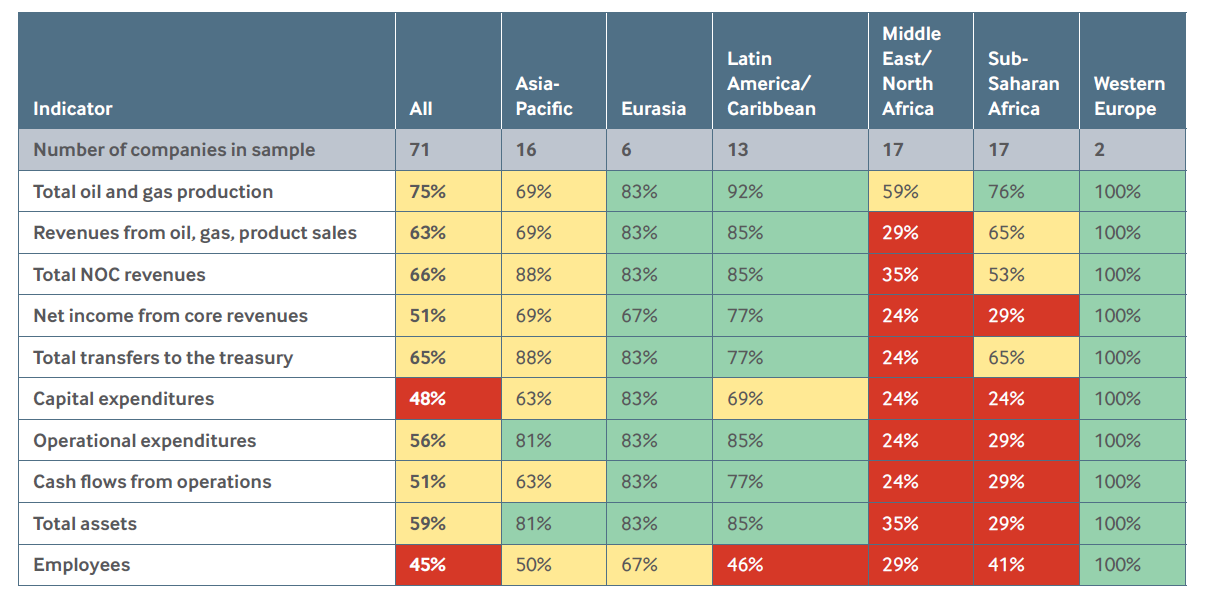The height and width of the screenshot is (610, 1212).
Task: Select the Total NOC revenues row label
Action: point(119,274)
